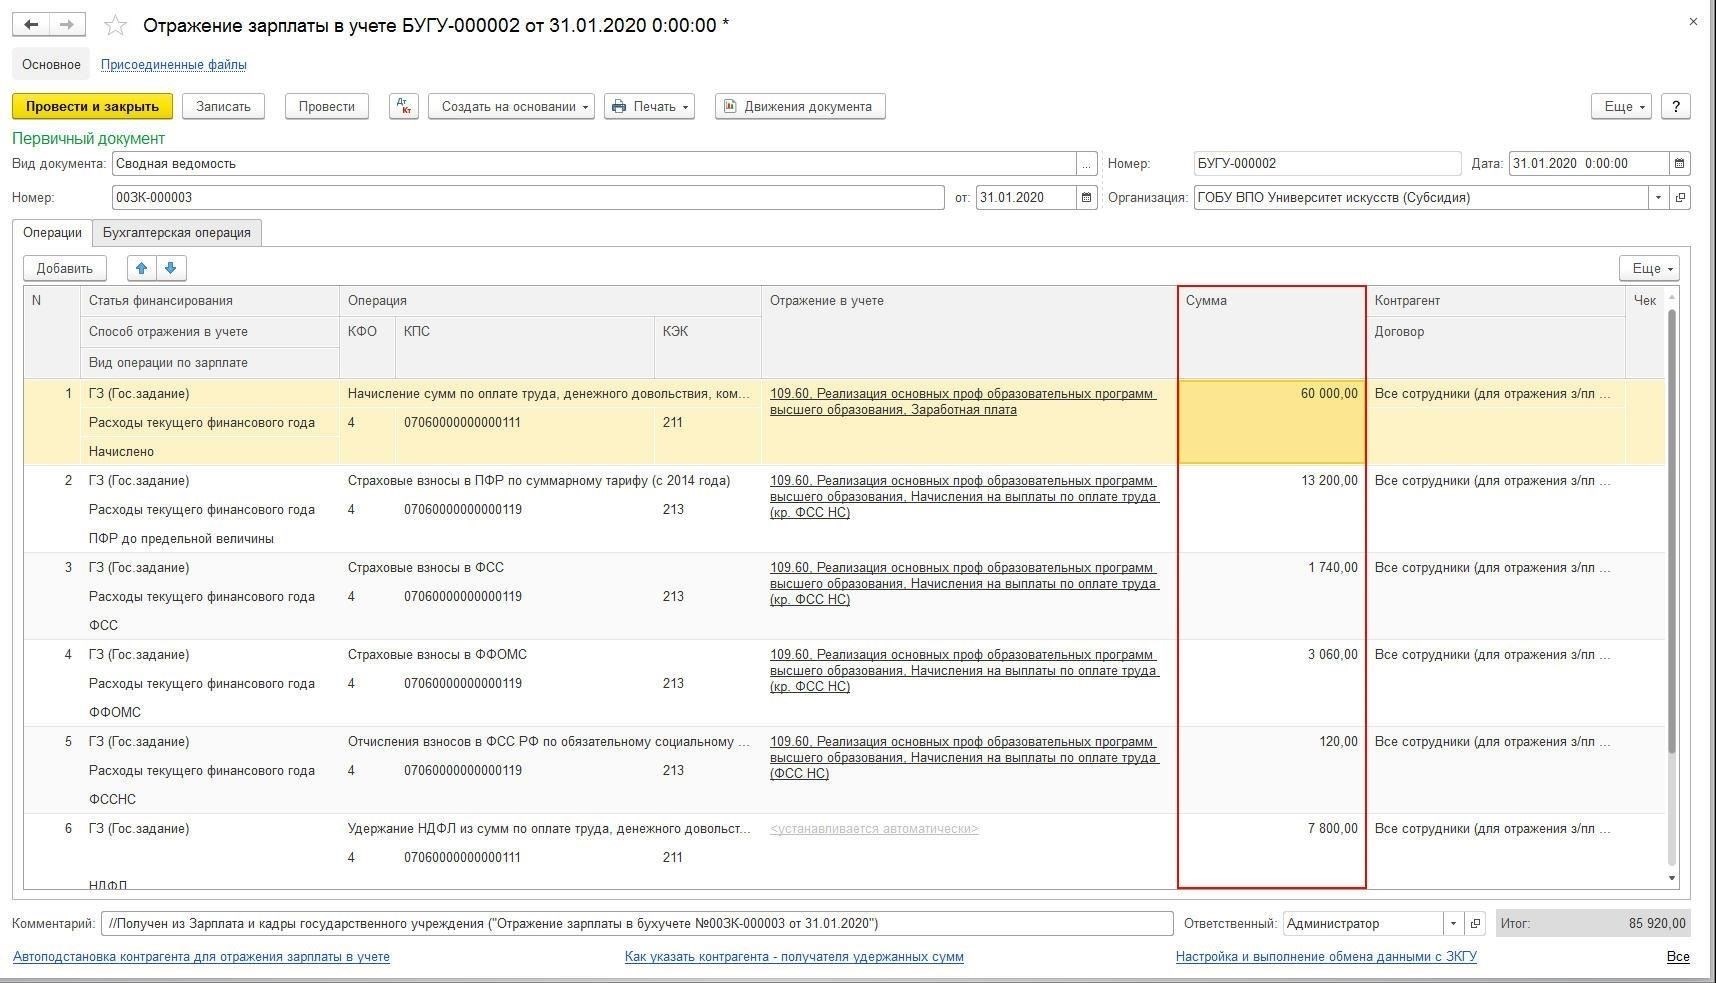Open the Присоединенные файлы section
The image size is (1716, 983).
click(x=174, y=65)
